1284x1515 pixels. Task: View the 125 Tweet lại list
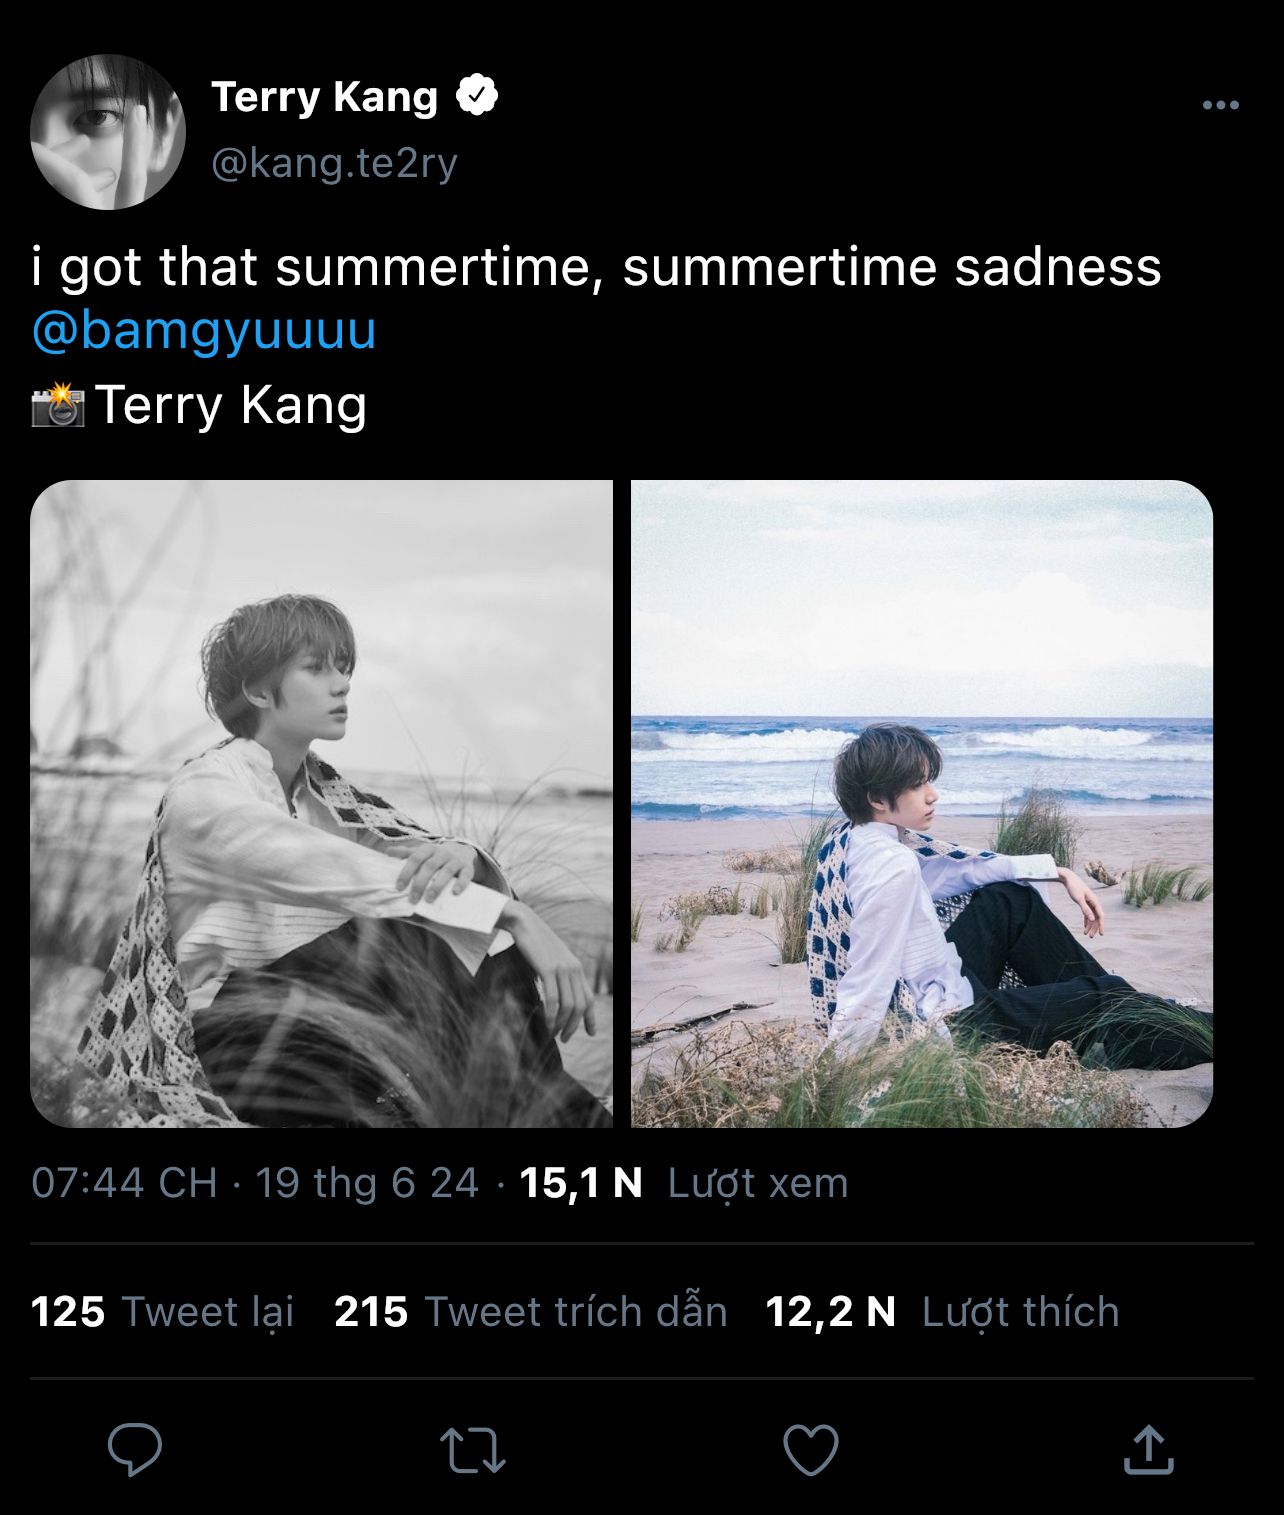pos(162,1312)
